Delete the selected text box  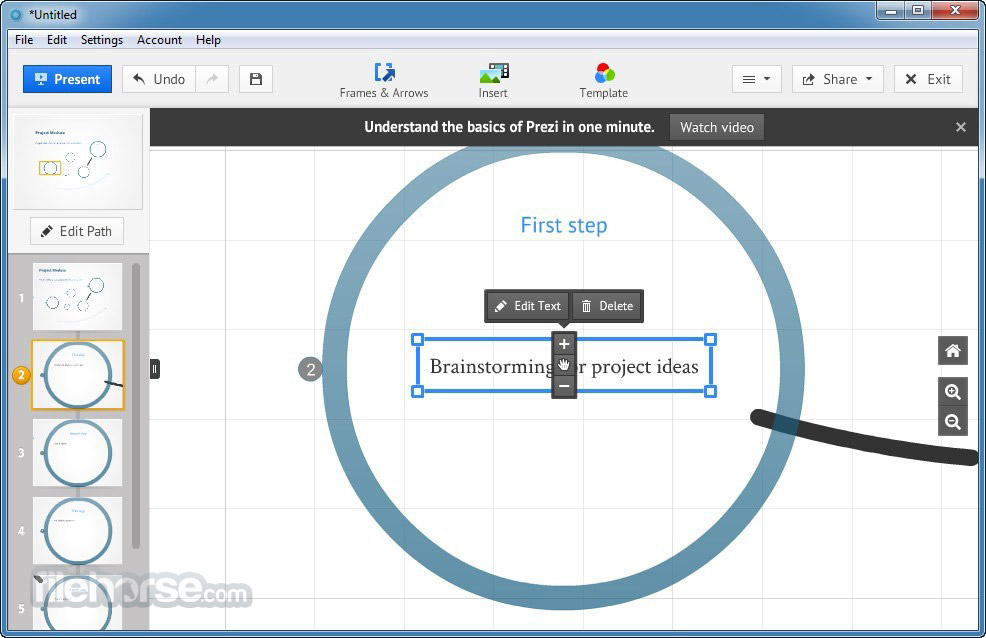coord(607,306)
